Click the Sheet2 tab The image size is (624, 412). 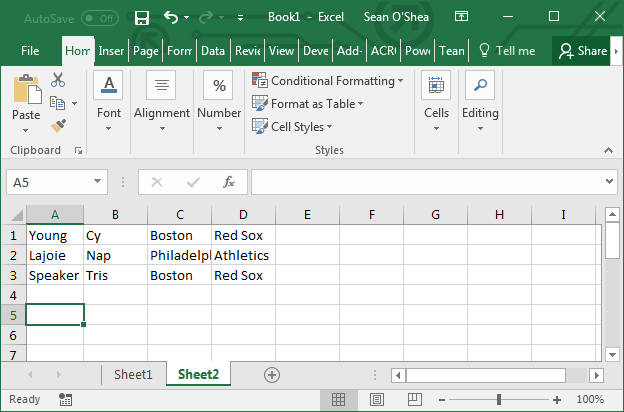(x=198, y=375)
